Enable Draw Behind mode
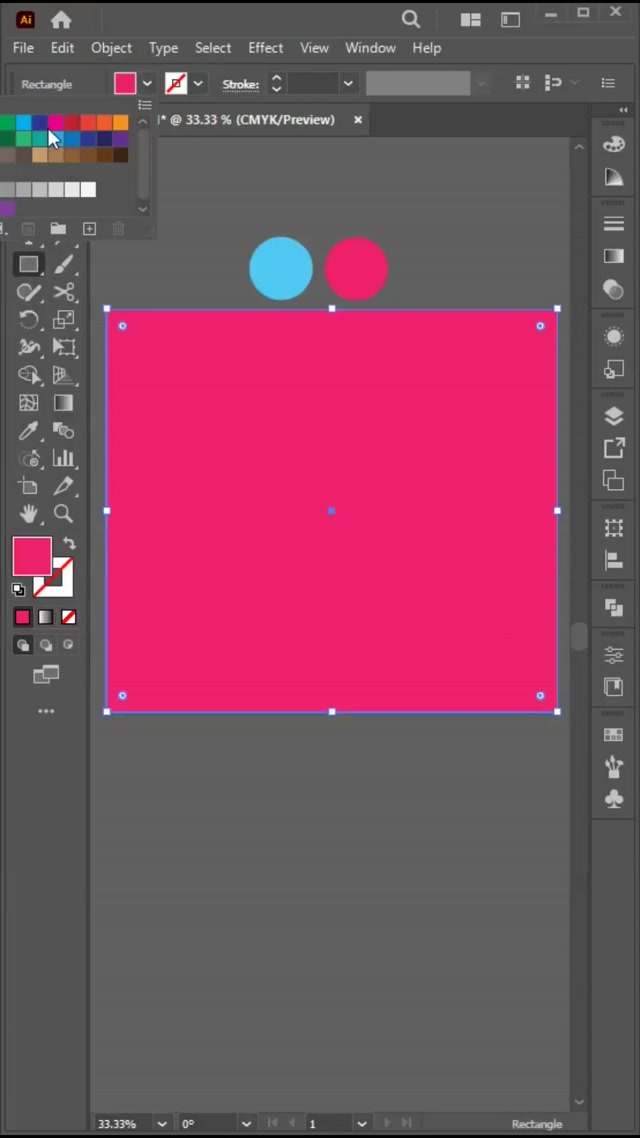Screen dimensions: 640x1138 tap(46, 645)
